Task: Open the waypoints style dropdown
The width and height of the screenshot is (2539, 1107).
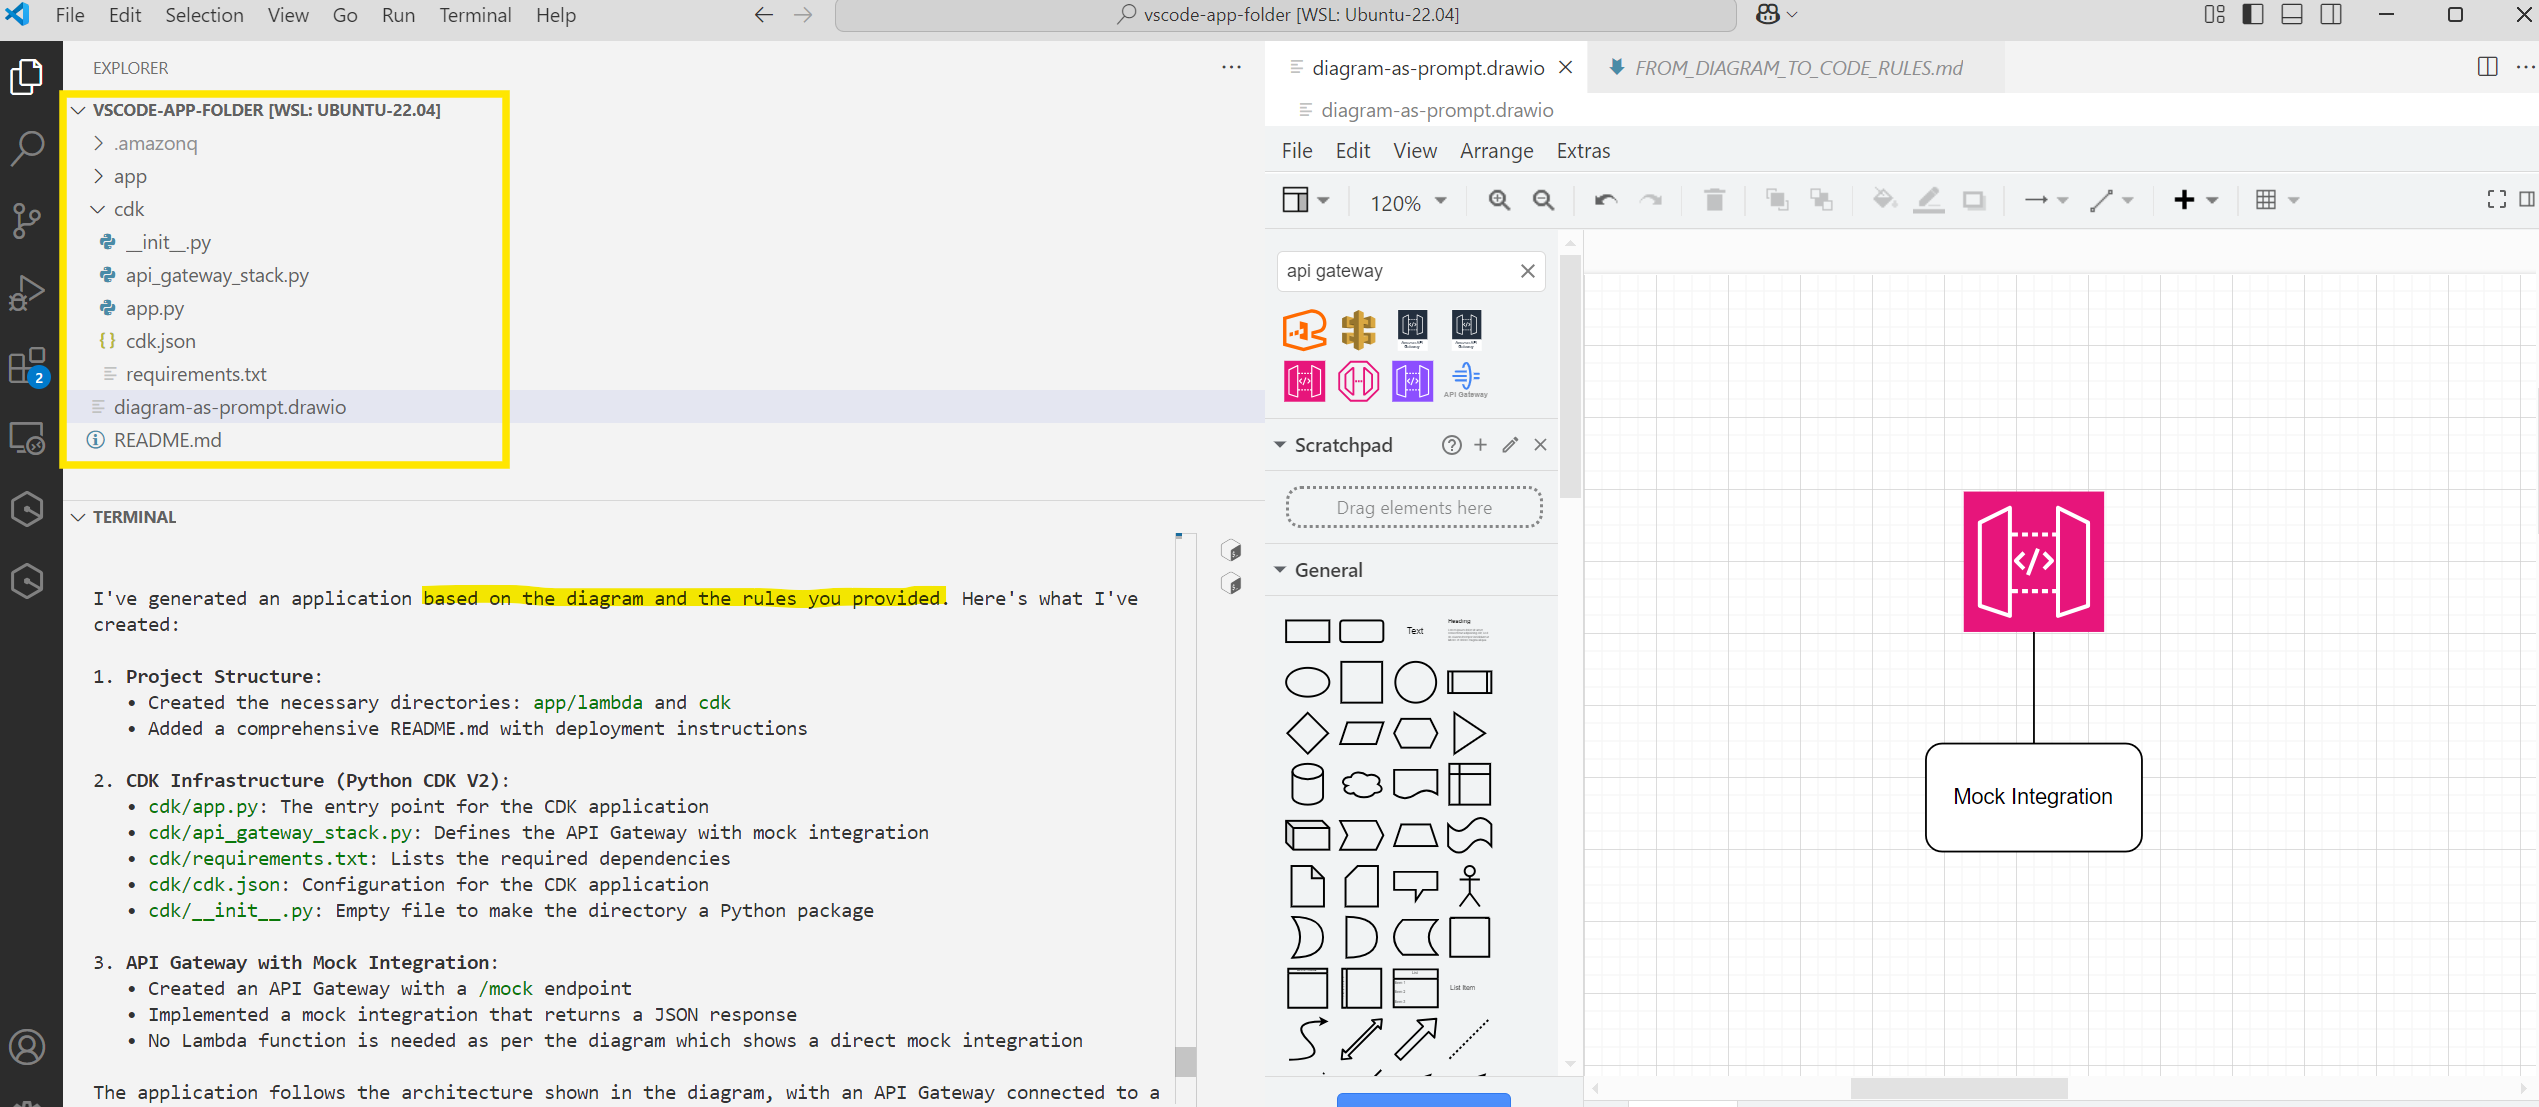Action: coord(2111,200)
